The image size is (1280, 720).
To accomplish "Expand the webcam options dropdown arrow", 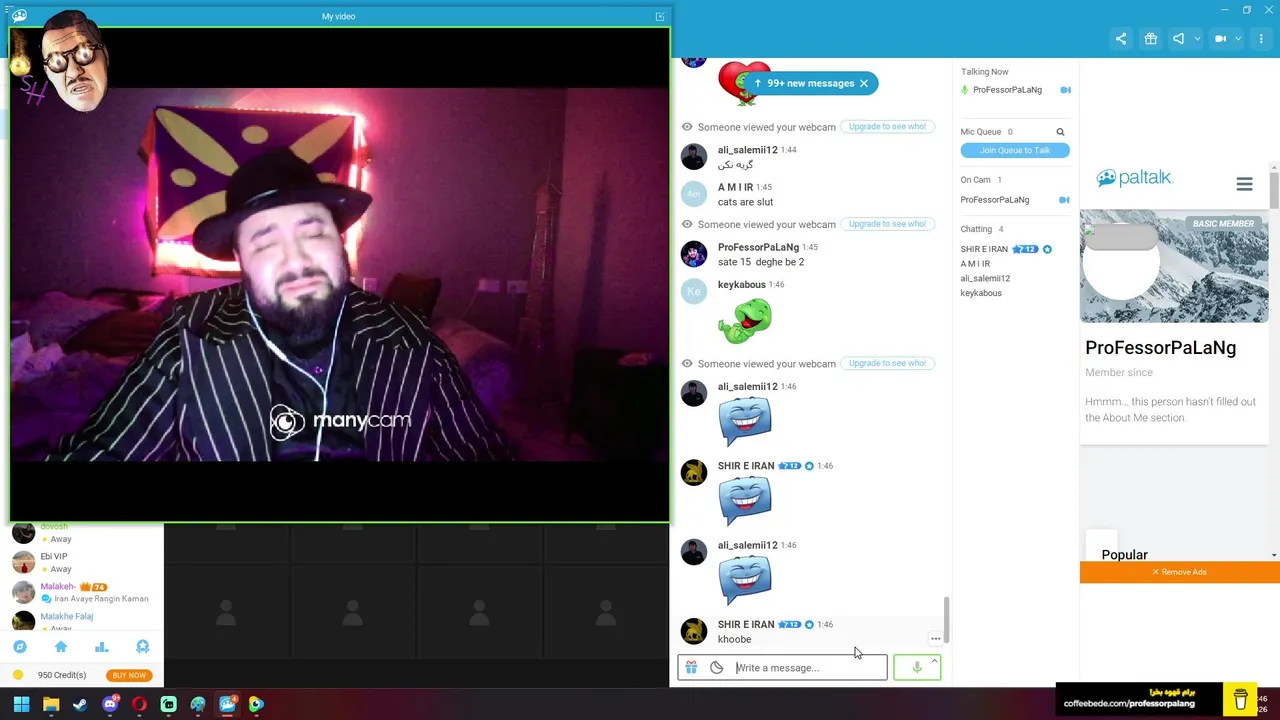I will click(x=1238, y=39).
